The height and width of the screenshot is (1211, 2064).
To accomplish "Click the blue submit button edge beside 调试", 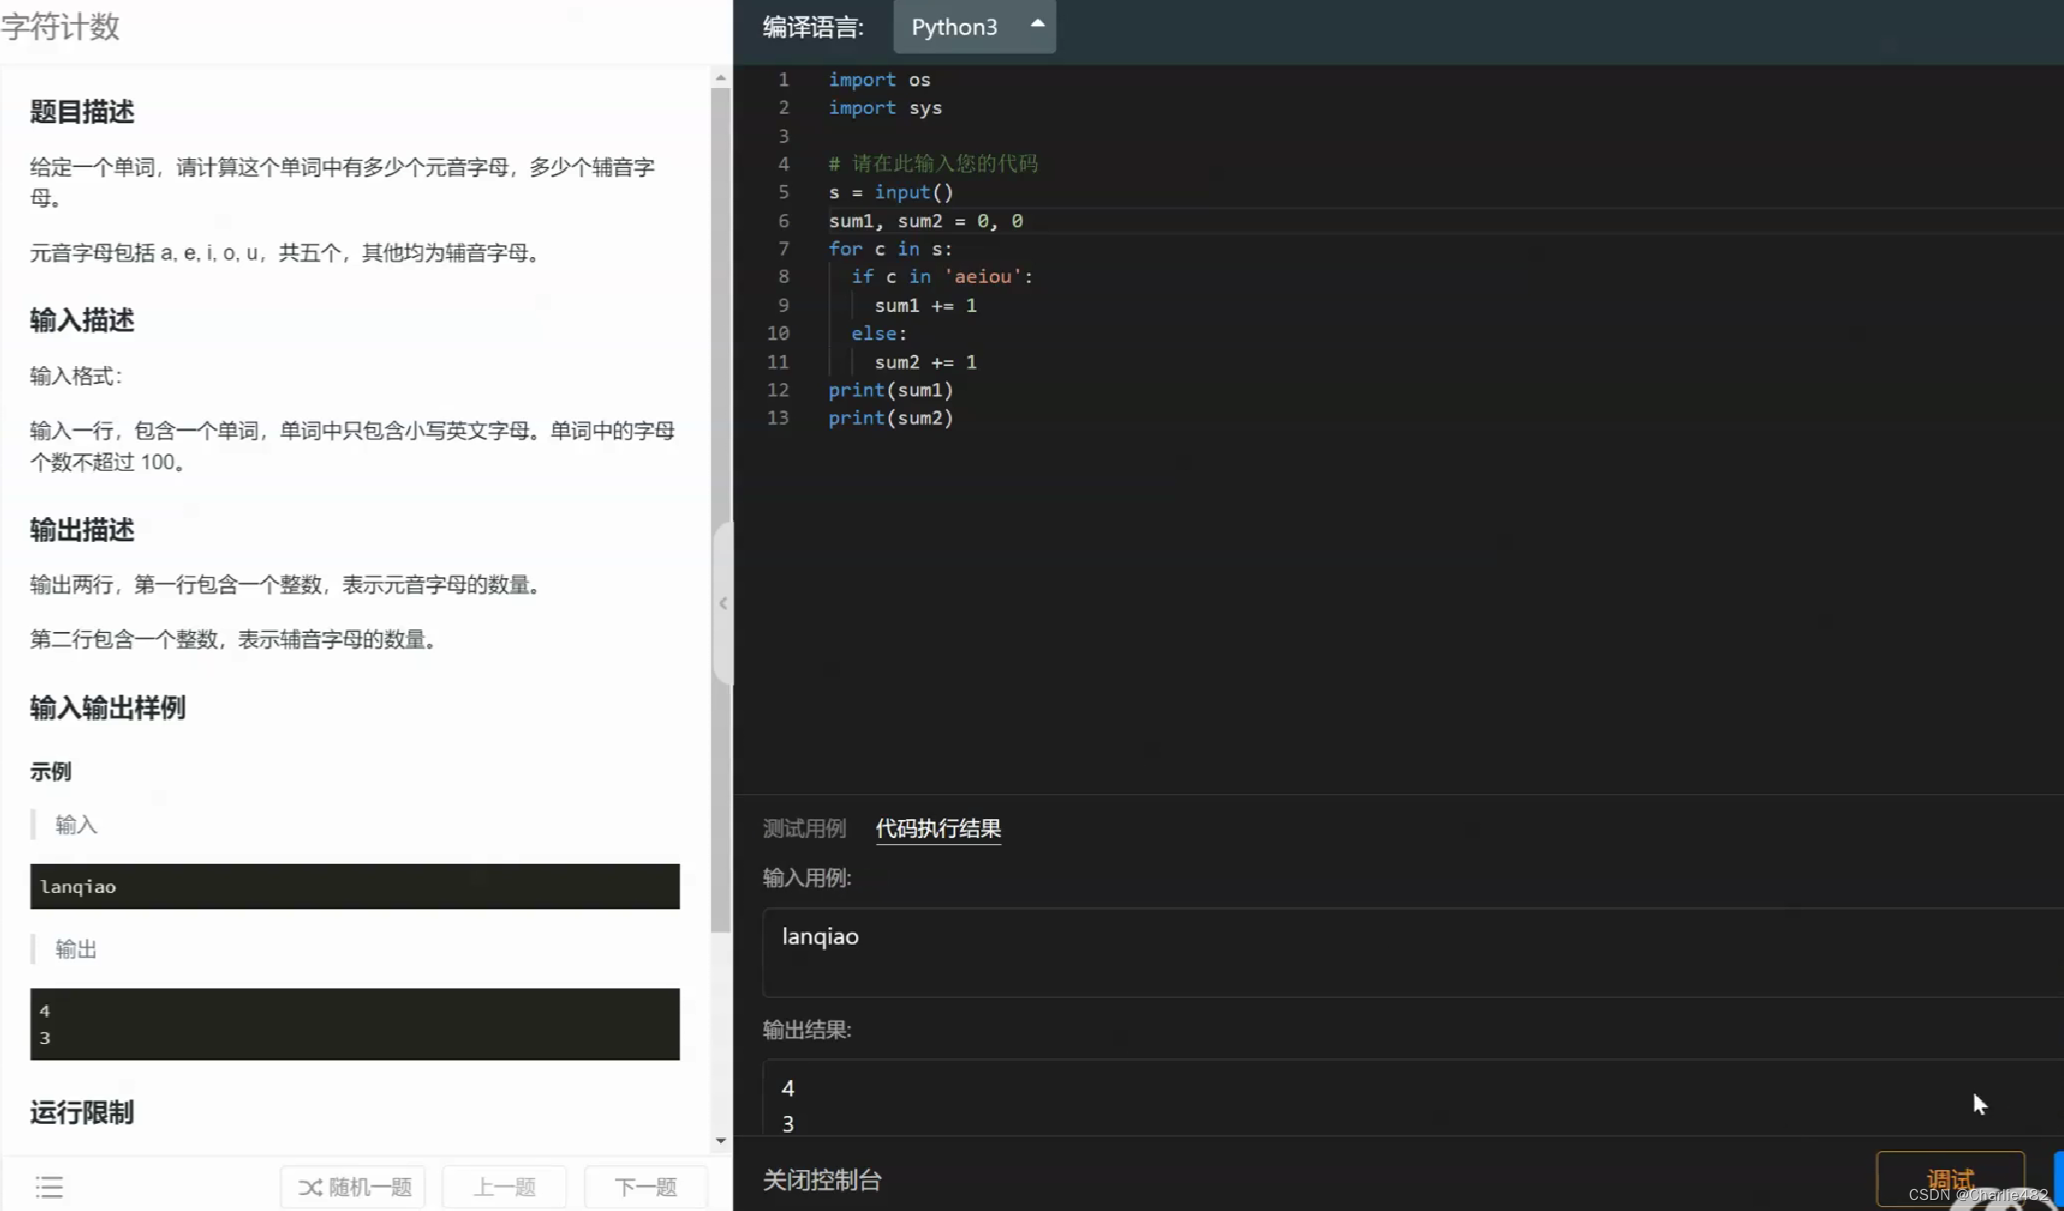I will pyautogui.click(x=2058, y=1179).
